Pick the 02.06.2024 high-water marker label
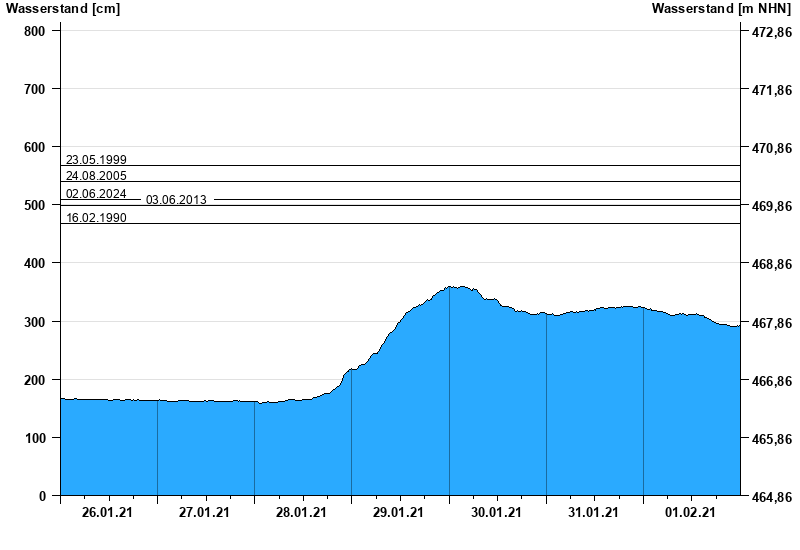The height and width of the screenshot is (550, 800). (96, 194)
